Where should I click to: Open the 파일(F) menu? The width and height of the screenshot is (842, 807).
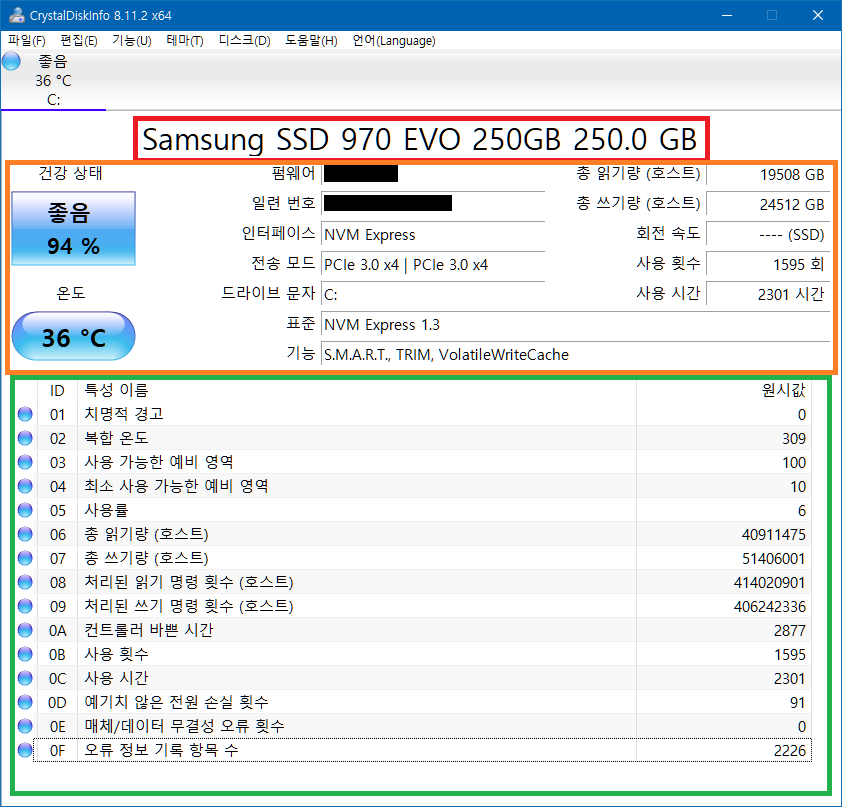(x=26, y=41)
